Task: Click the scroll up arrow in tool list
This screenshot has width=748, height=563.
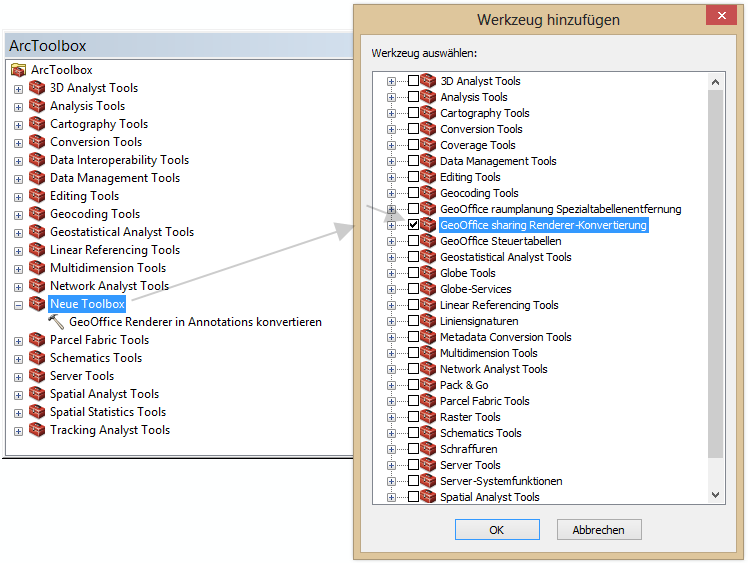Action: coord(715,82)
